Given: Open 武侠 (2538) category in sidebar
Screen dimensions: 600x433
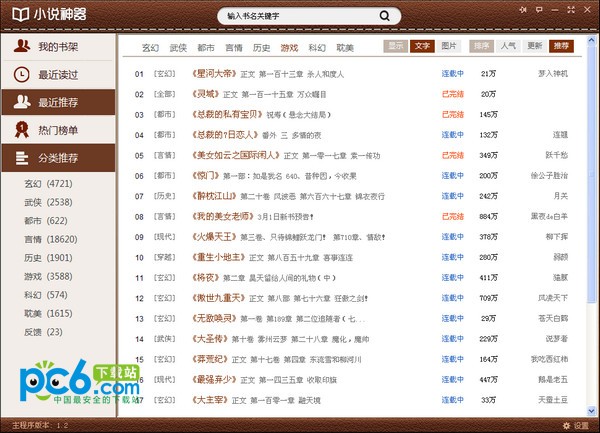Looking at the screenshot, I should tap(48, 202).
